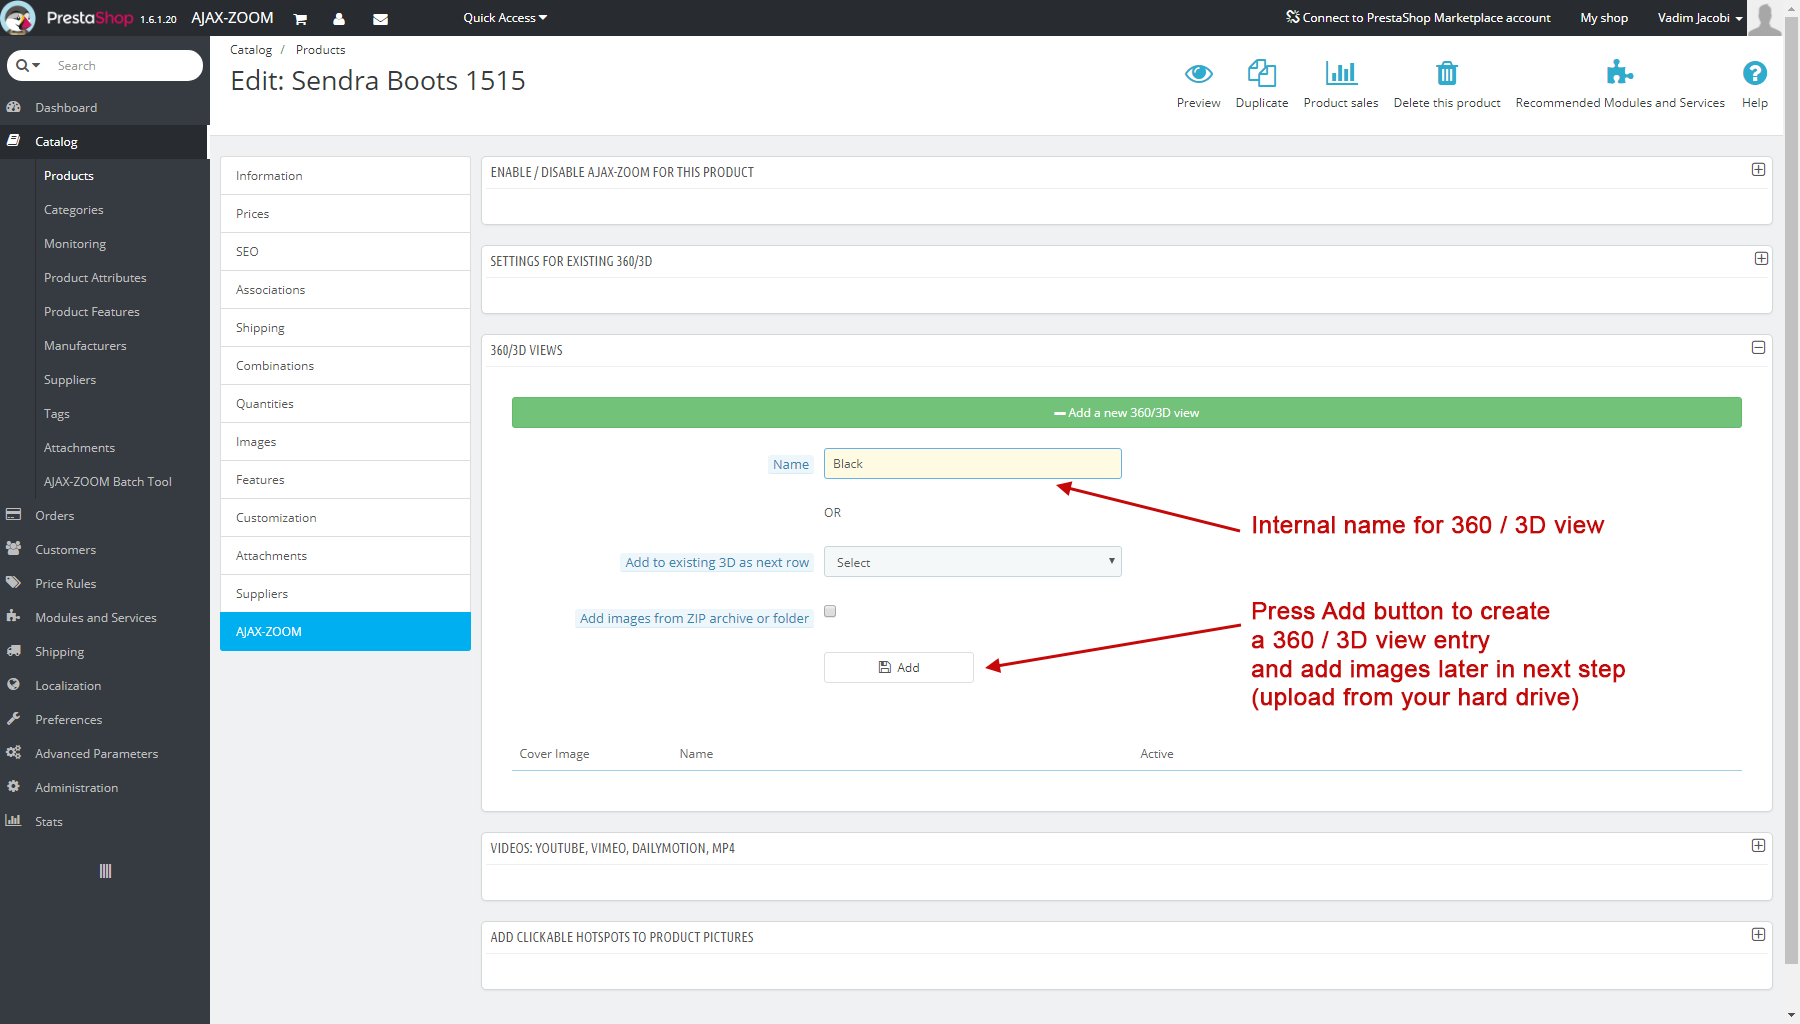Open the shopping cart icon in top bar
The height and width of the screenshot is (1024, 1800).
(x=300, y=19)
